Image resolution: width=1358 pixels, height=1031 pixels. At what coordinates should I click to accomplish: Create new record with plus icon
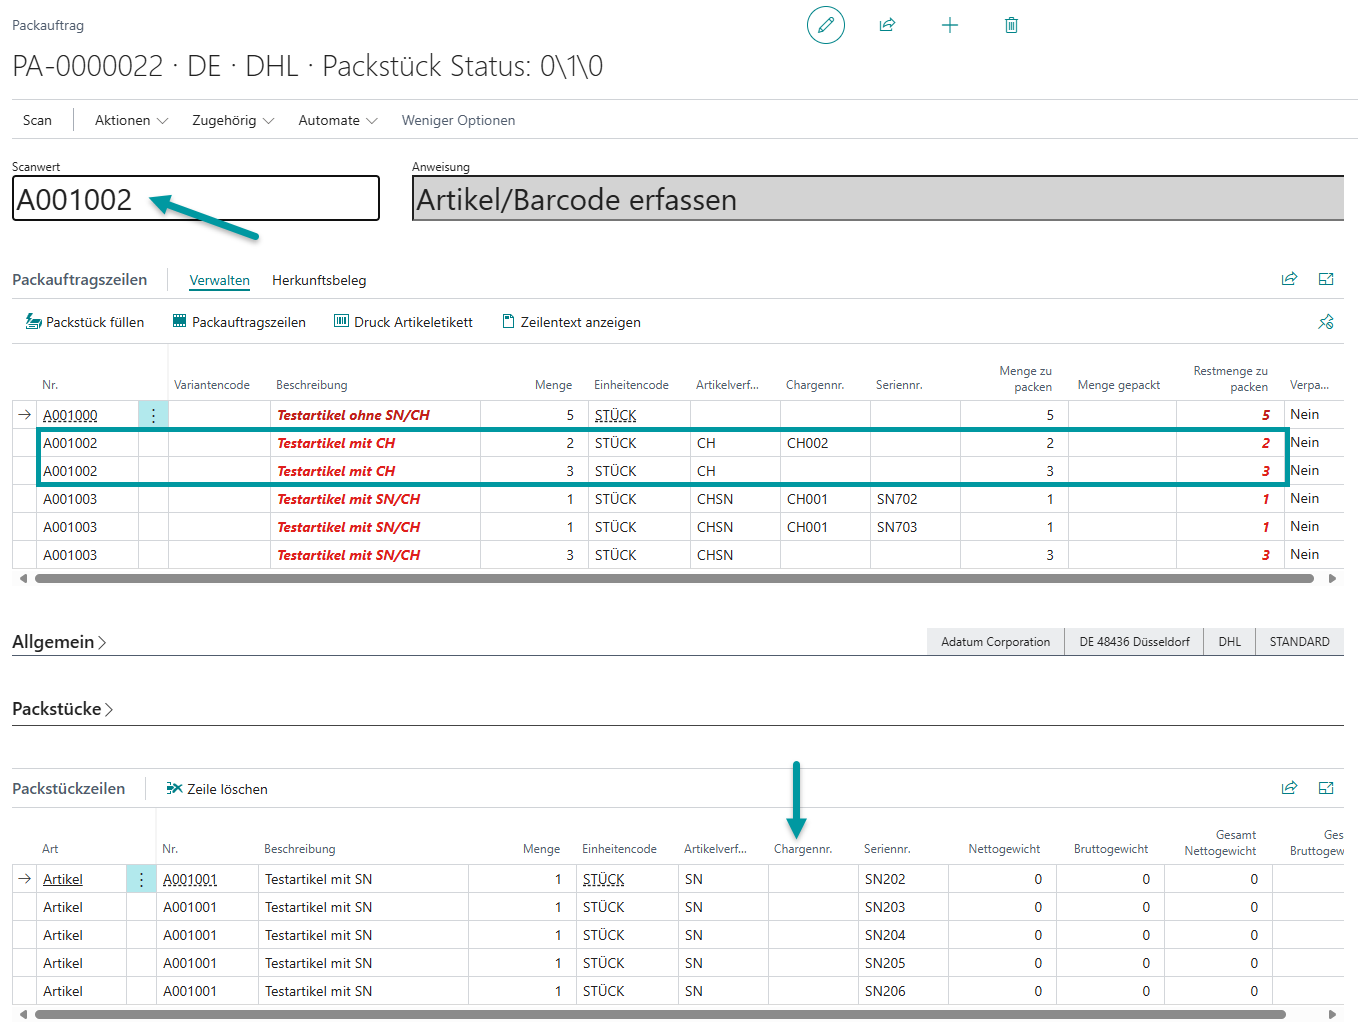click(x=950, y=25)
